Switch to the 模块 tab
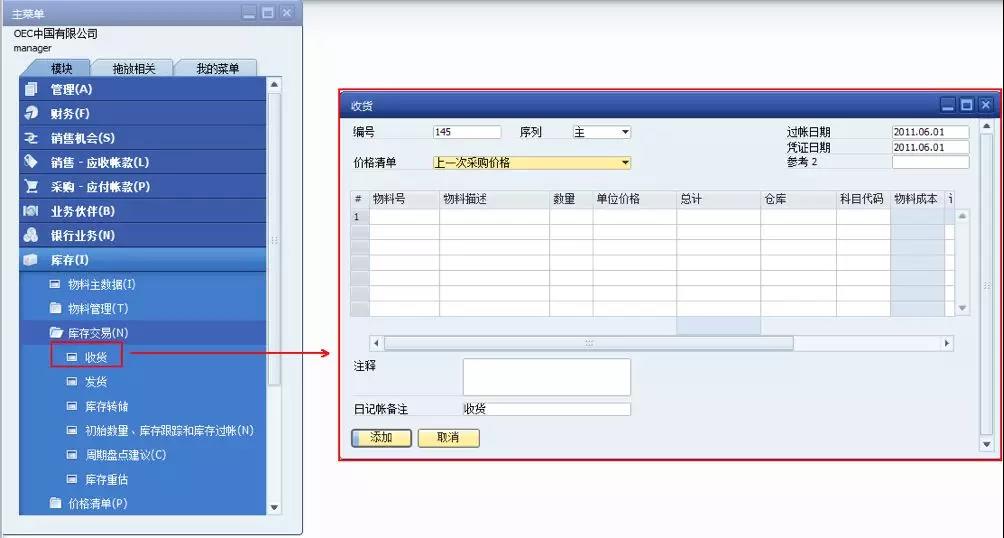The image size is (1004, 538). [x=61, y=69]
